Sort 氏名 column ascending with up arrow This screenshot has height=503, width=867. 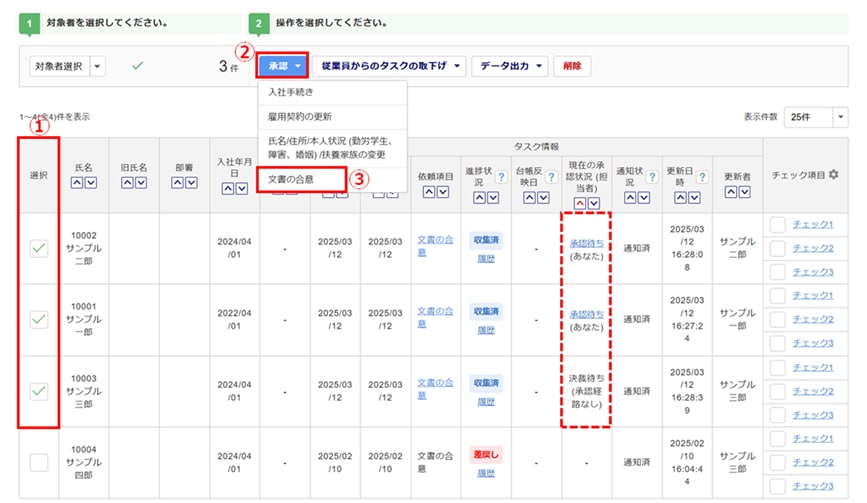[75, 181]
